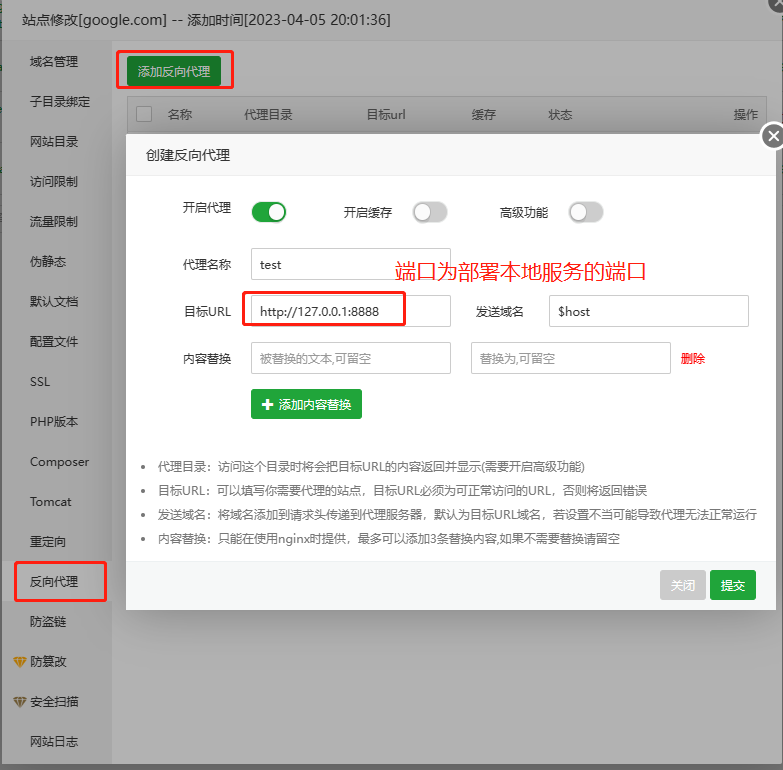Open the 反向代理 sidebar tab

[54, 582]
